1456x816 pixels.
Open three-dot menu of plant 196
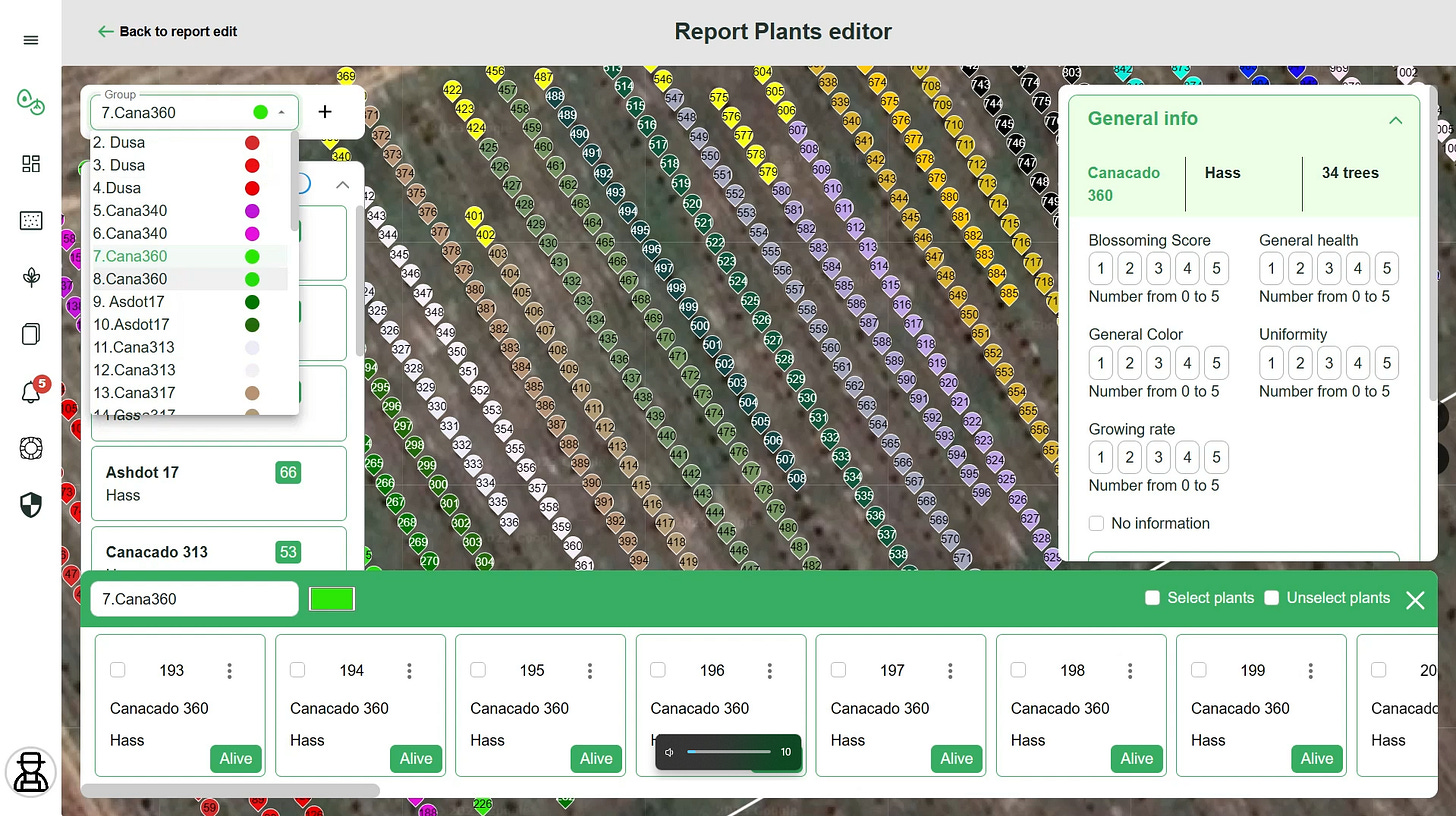click(x=770, y=670)
